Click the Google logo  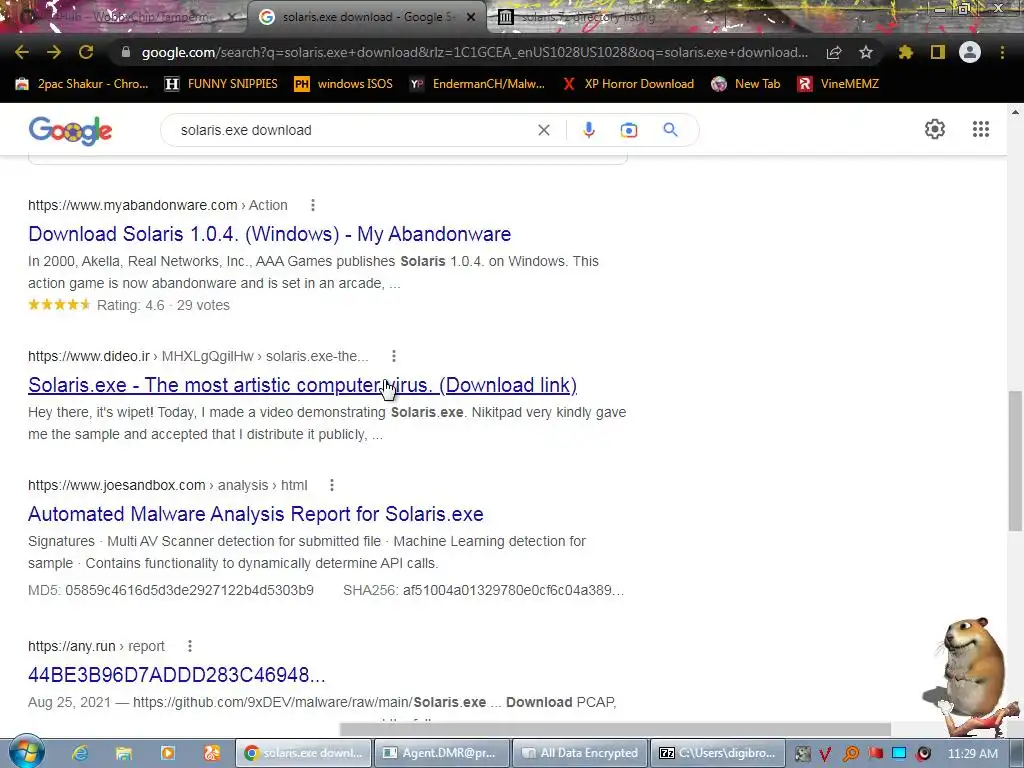(71, 131)
